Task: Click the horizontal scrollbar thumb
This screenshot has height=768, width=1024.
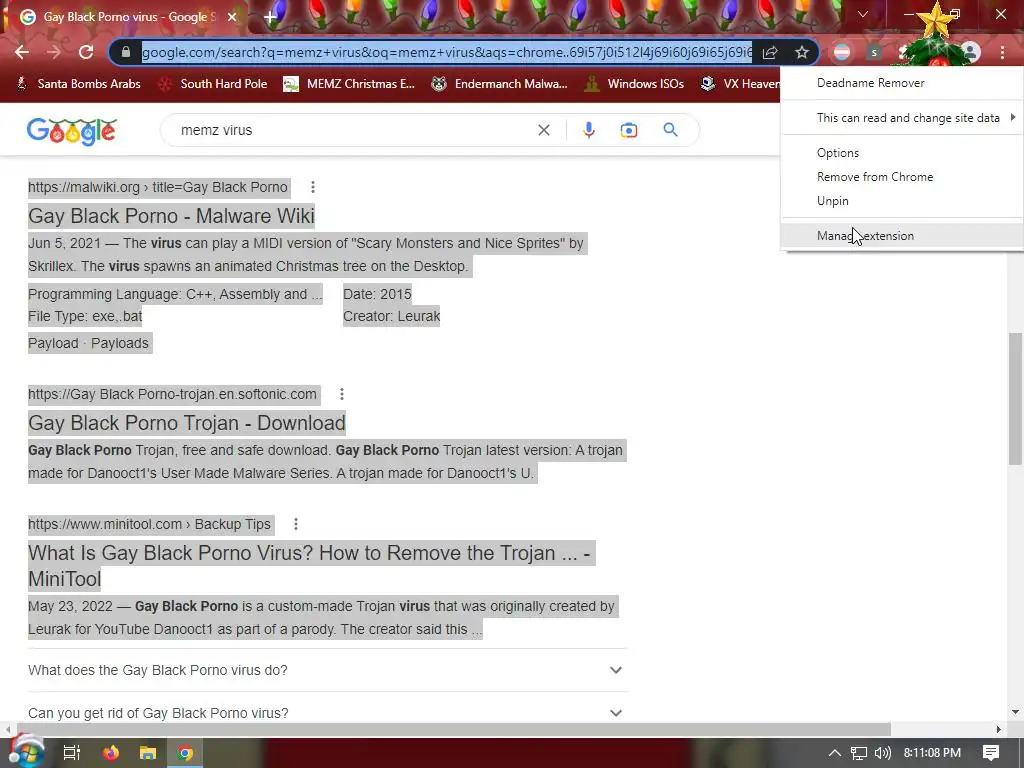Action: click(453, 729)
